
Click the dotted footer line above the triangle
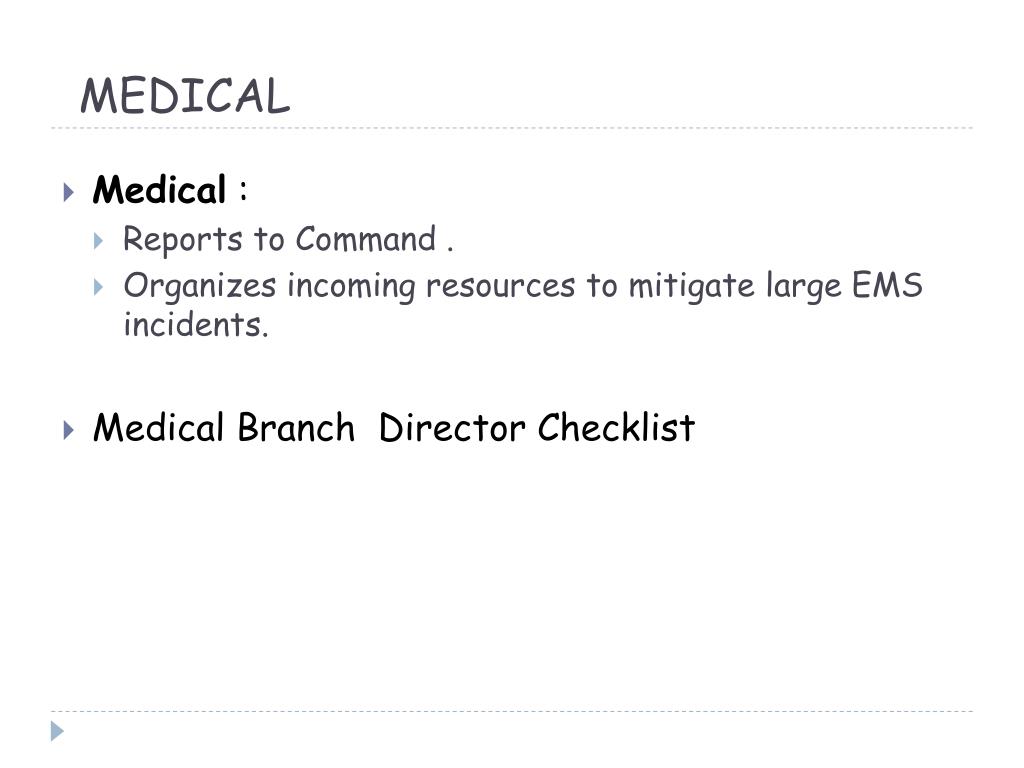(512, 711)
